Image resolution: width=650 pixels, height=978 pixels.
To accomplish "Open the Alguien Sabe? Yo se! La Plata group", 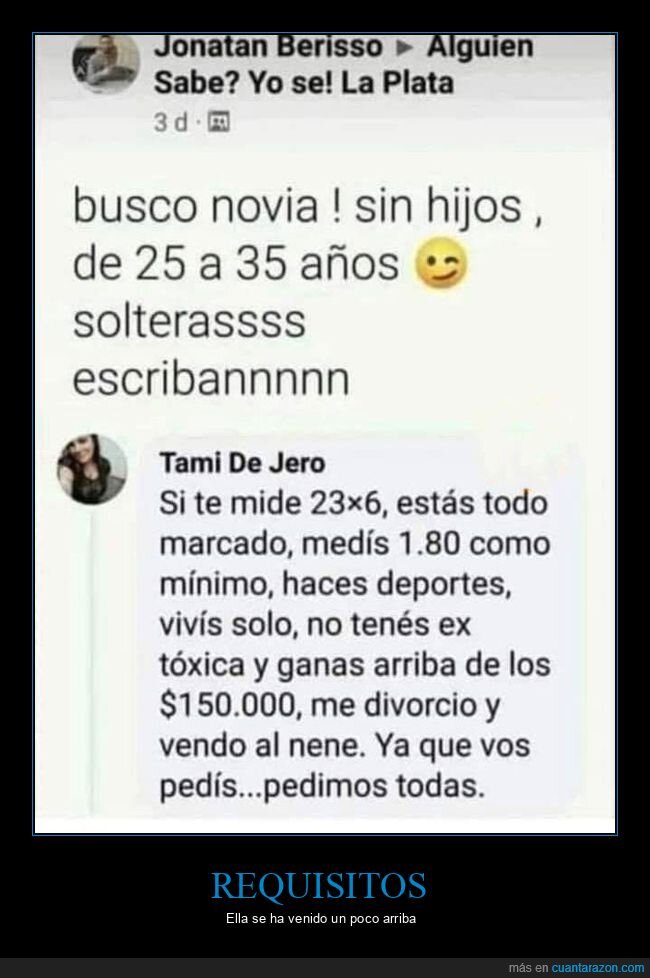I will (x=344, y=65).
